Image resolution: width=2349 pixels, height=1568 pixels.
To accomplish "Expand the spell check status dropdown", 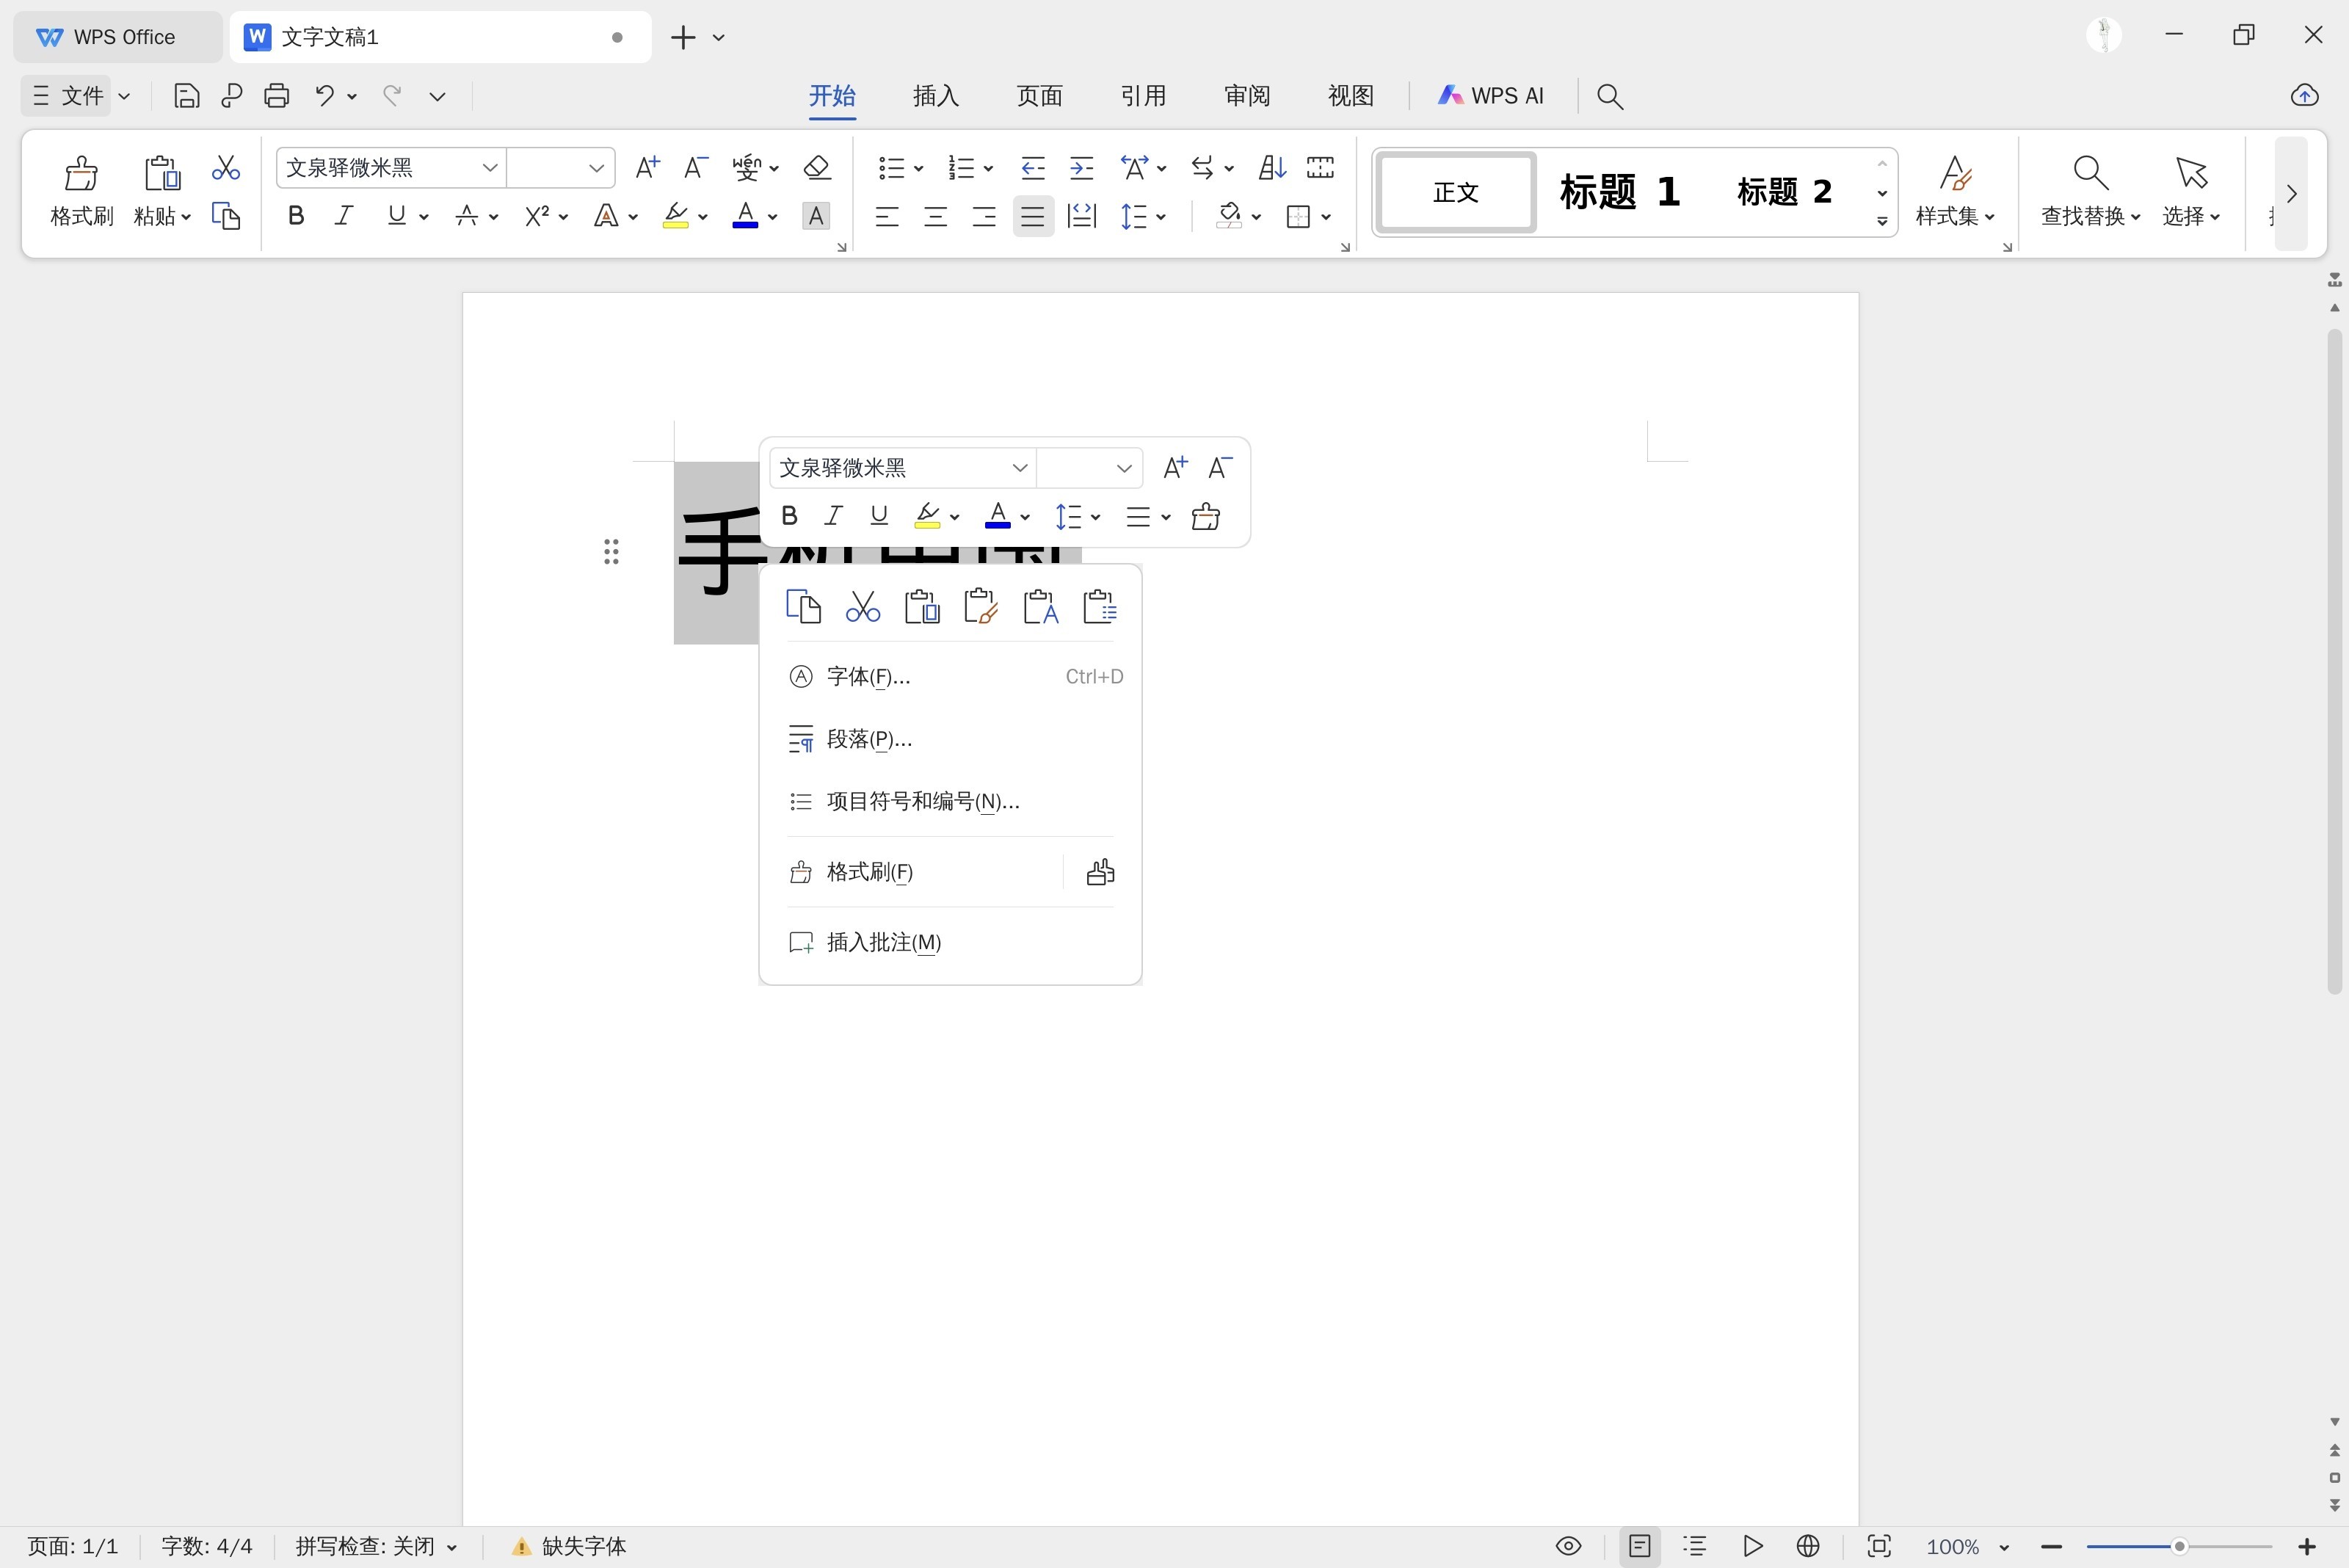I will 452,1547.
